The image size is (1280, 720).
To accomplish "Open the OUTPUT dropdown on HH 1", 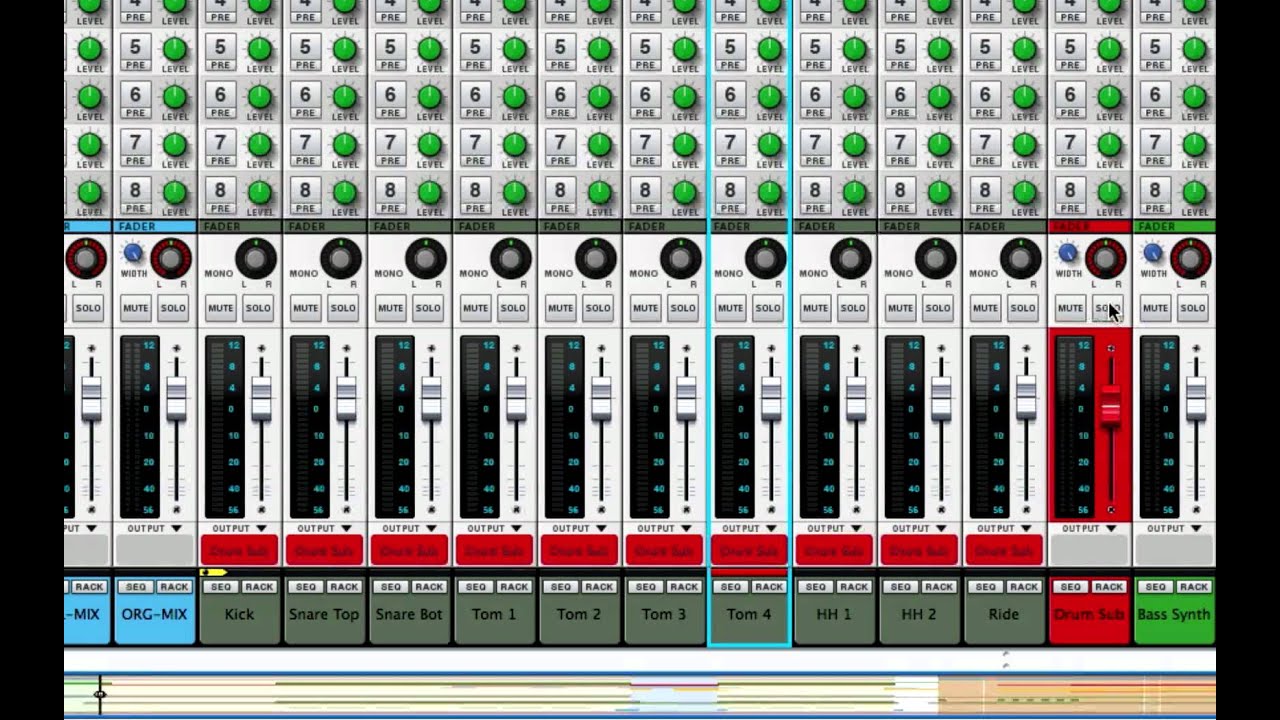I will (x=835, y=528).
